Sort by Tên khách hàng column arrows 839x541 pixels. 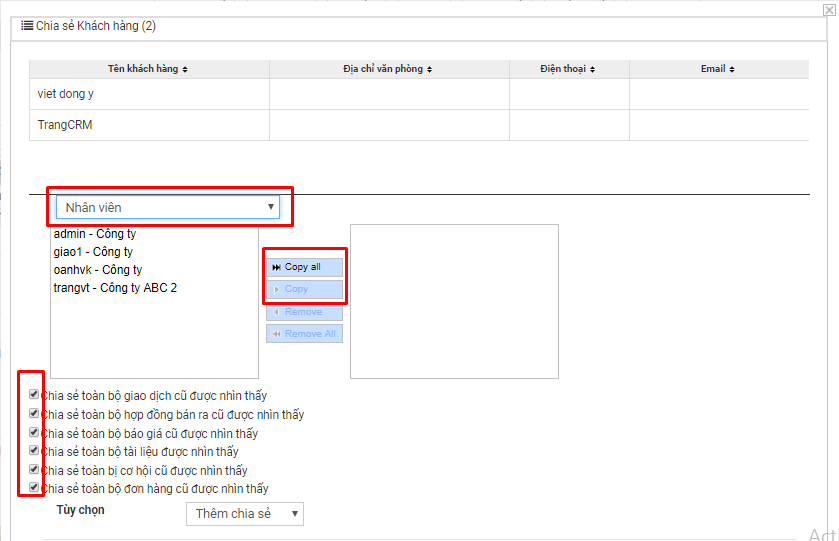(x=185, y=70)
